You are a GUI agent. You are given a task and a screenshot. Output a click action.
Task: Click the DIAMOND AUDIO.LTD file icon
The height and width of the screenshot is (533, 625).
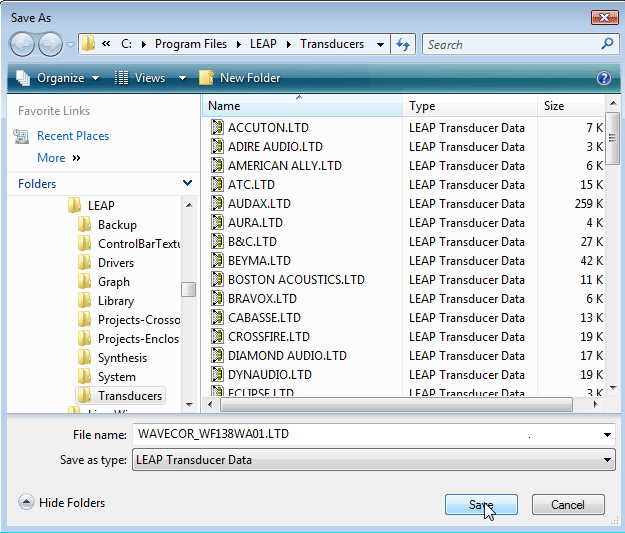(x=217, y=356)
